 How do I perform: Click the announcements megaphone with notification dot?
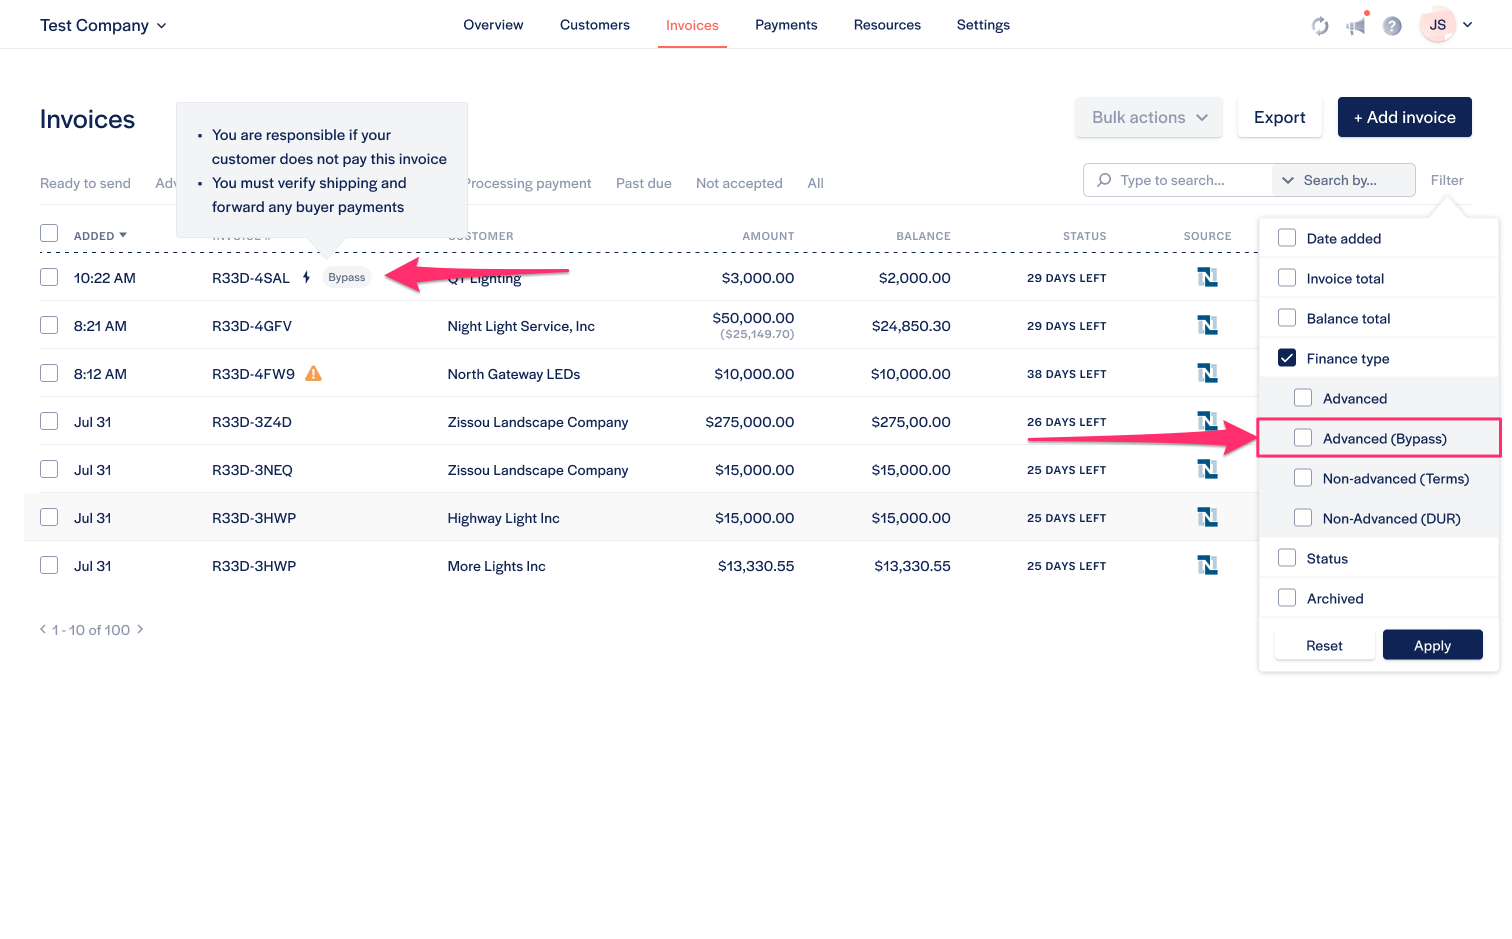click(x=1355, y=25)
